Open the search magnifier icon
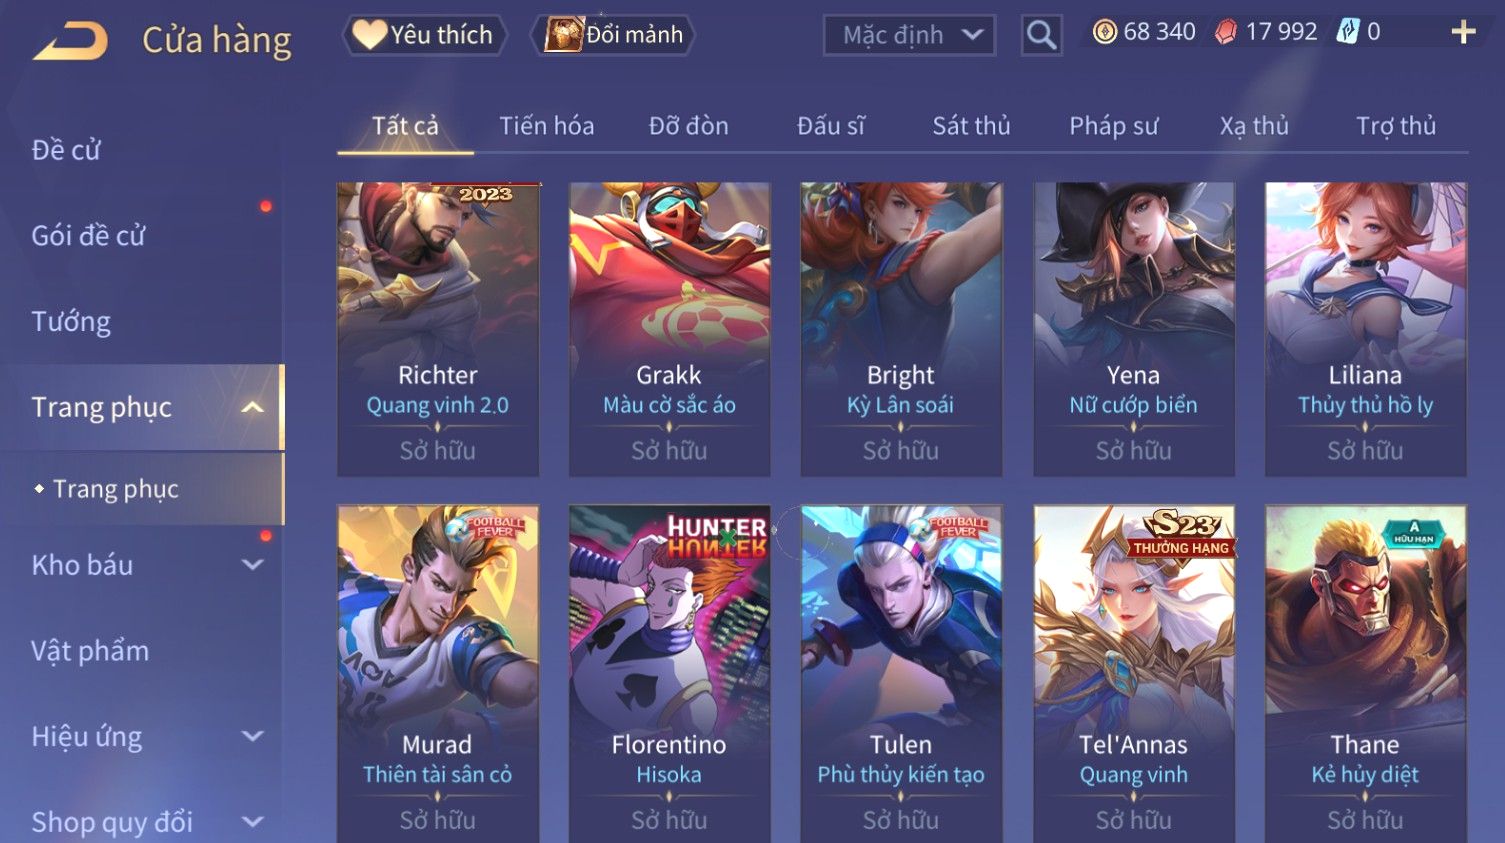 pyautogui.click(x=1041, y=36)
